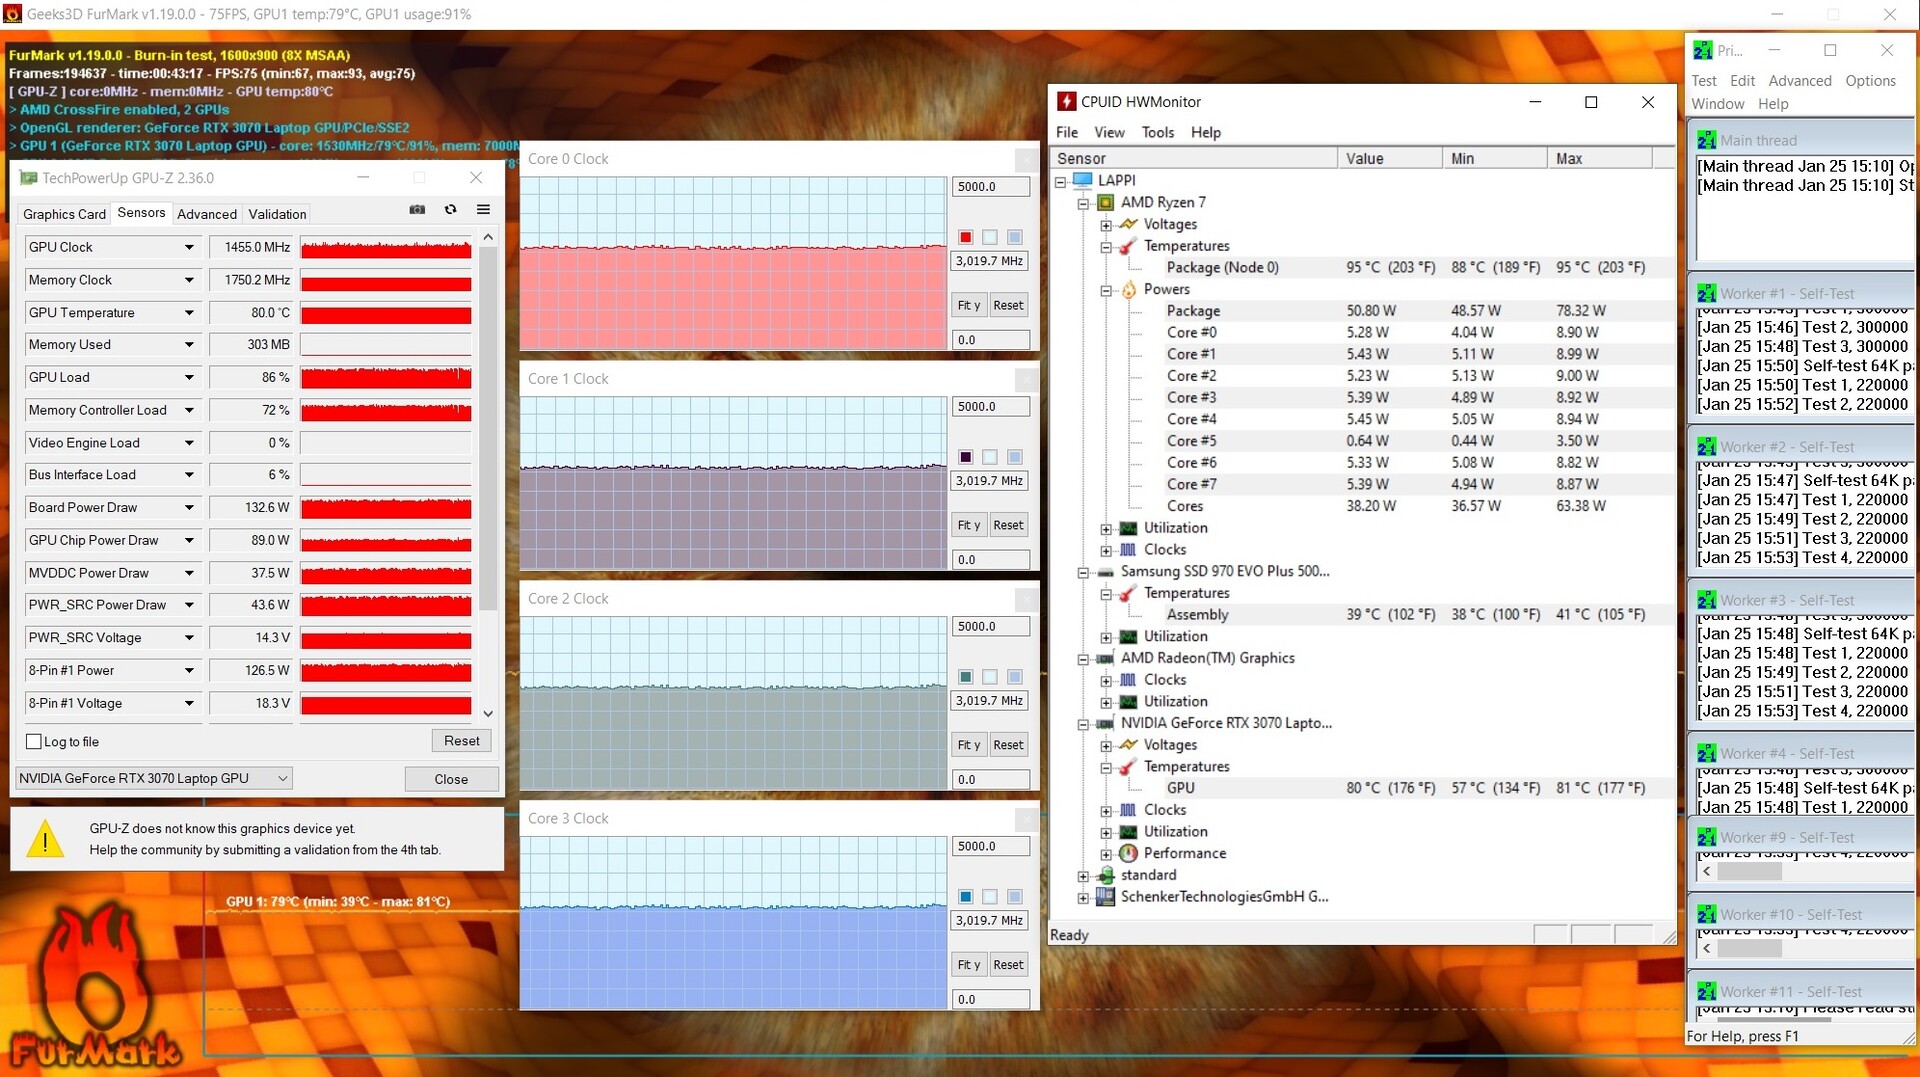This screenshot has height=1077, width=1920.
Task: Open the File menu in HWMonitor
Action: pos(1067,132)
